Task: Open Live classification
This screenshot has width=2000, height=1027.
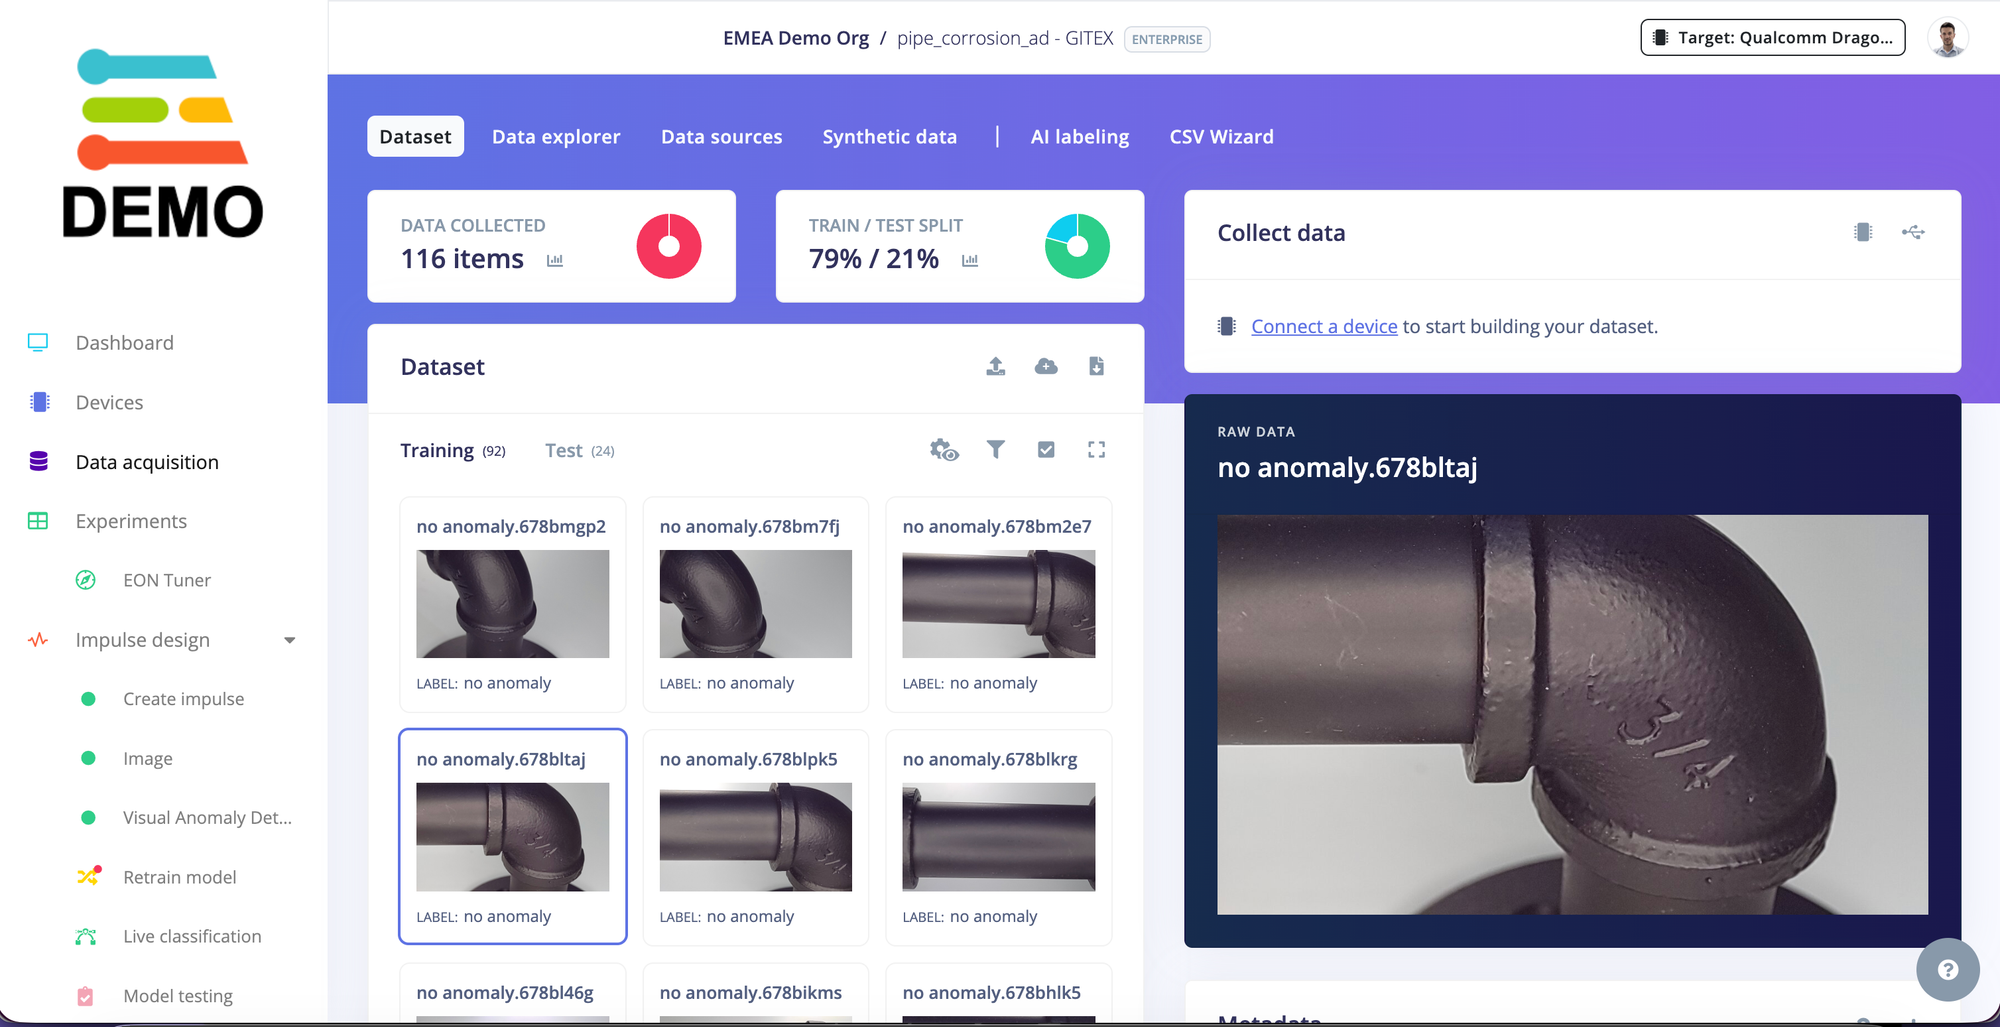Action: [x=192, y=936]
